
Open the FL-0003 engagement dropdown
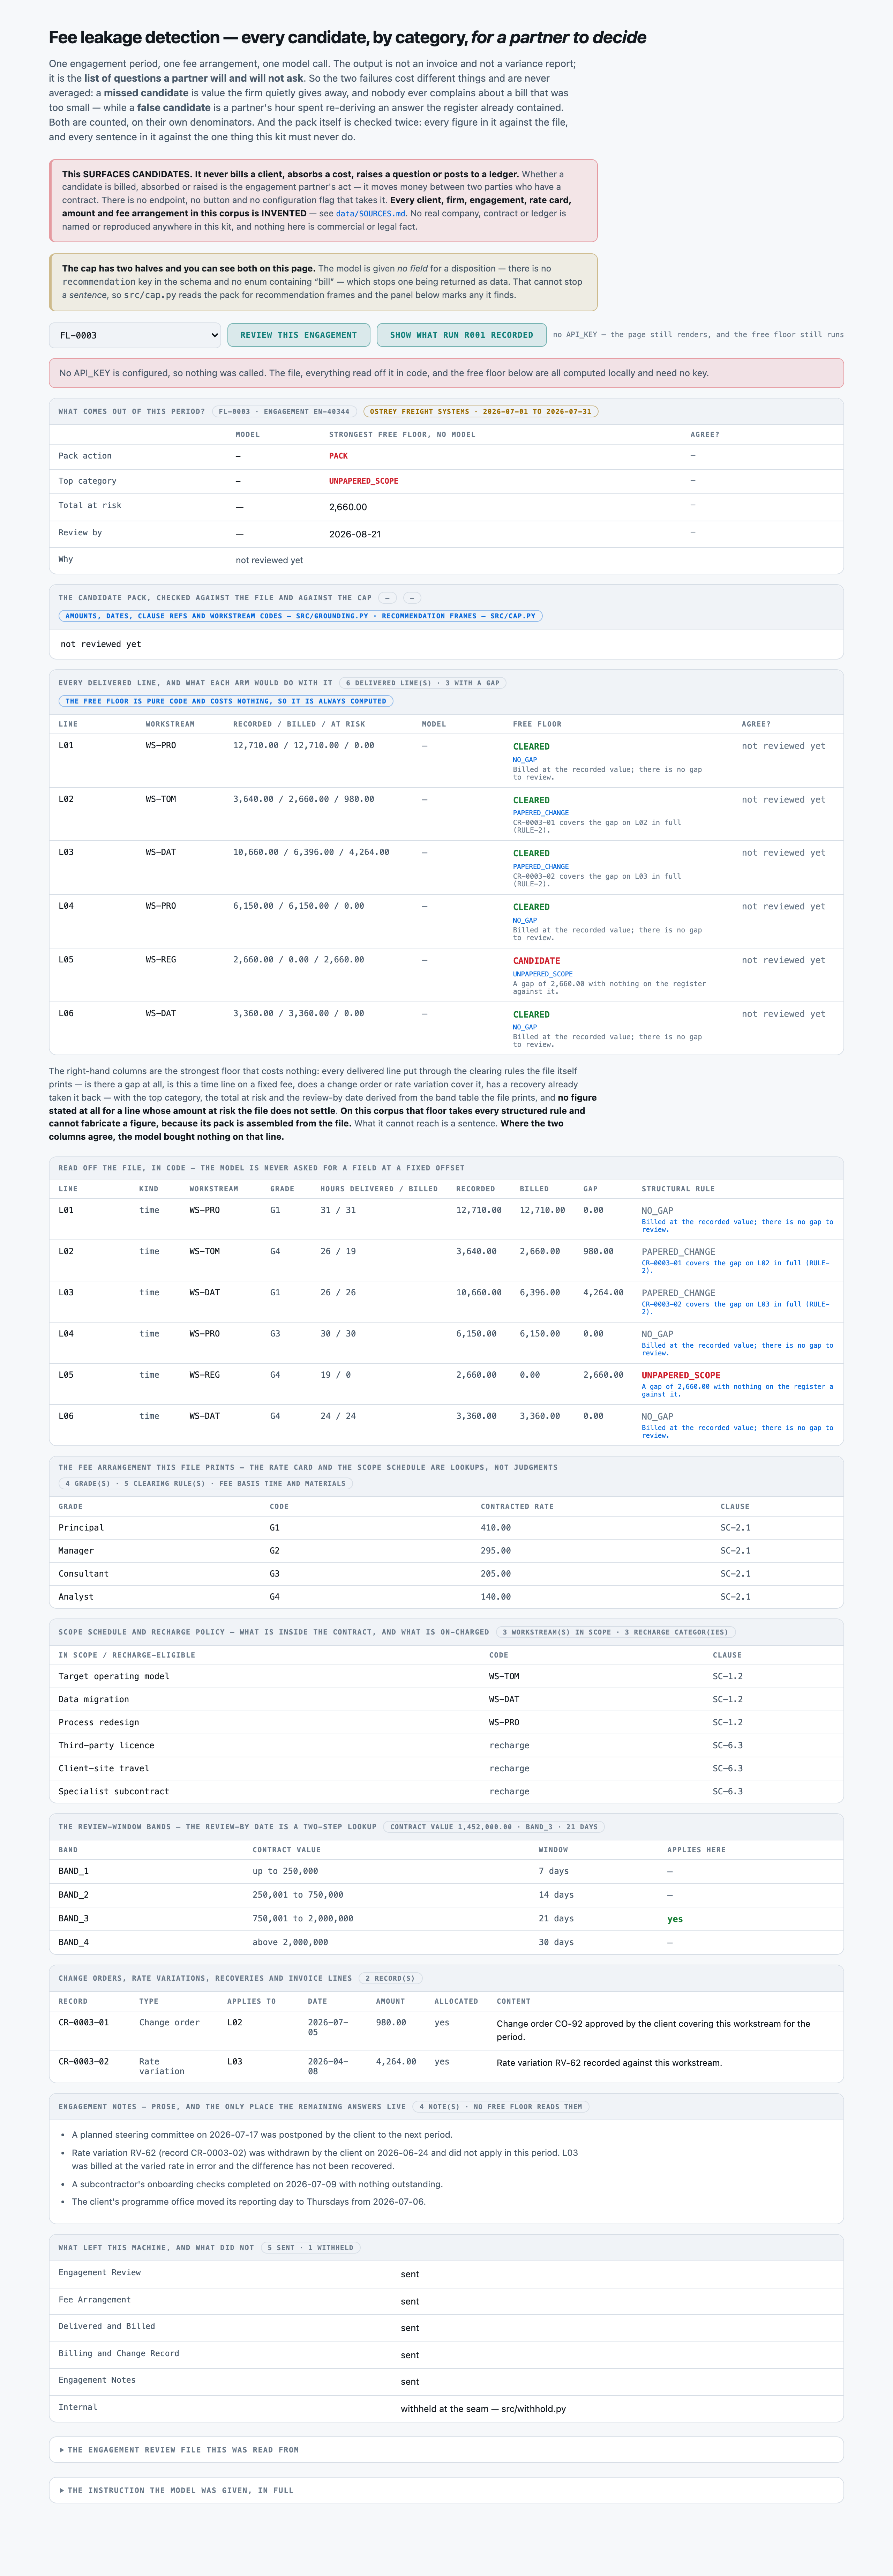135,335
